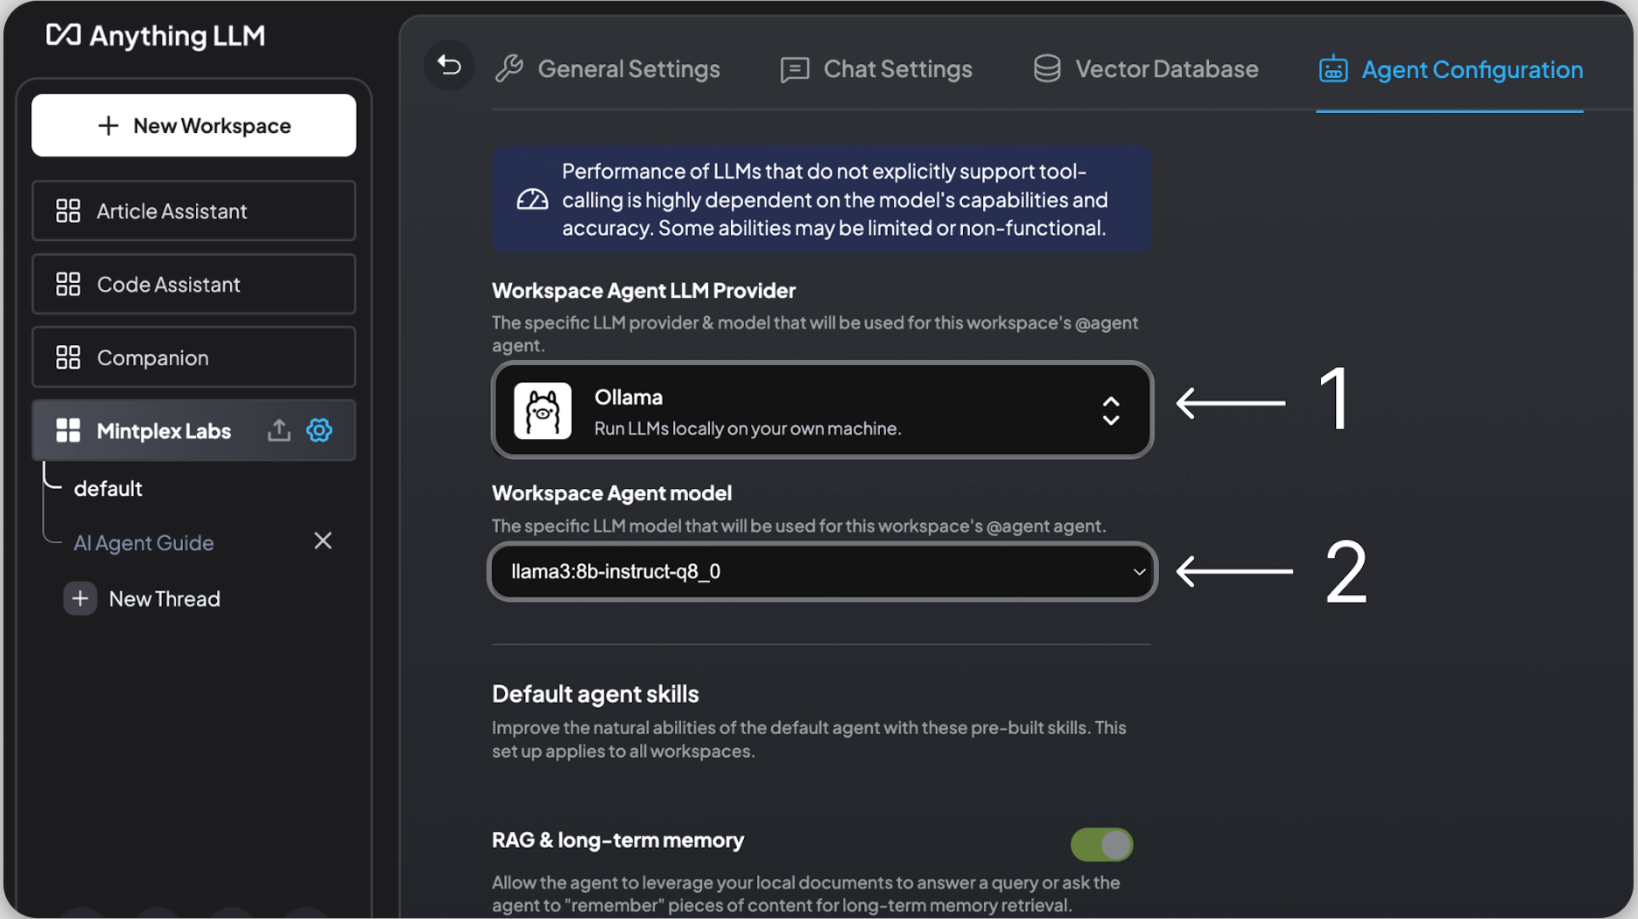1638x919 pixels.
Task: Click the AnythingLLM logo
Action: coord(156,36)
